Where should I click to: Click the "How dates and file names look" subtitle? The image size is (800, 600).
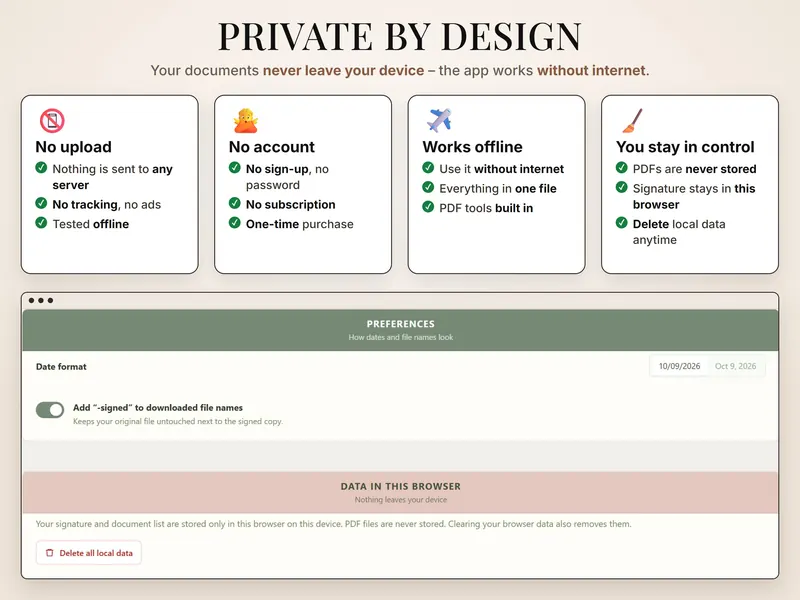(x=401, y=337)
